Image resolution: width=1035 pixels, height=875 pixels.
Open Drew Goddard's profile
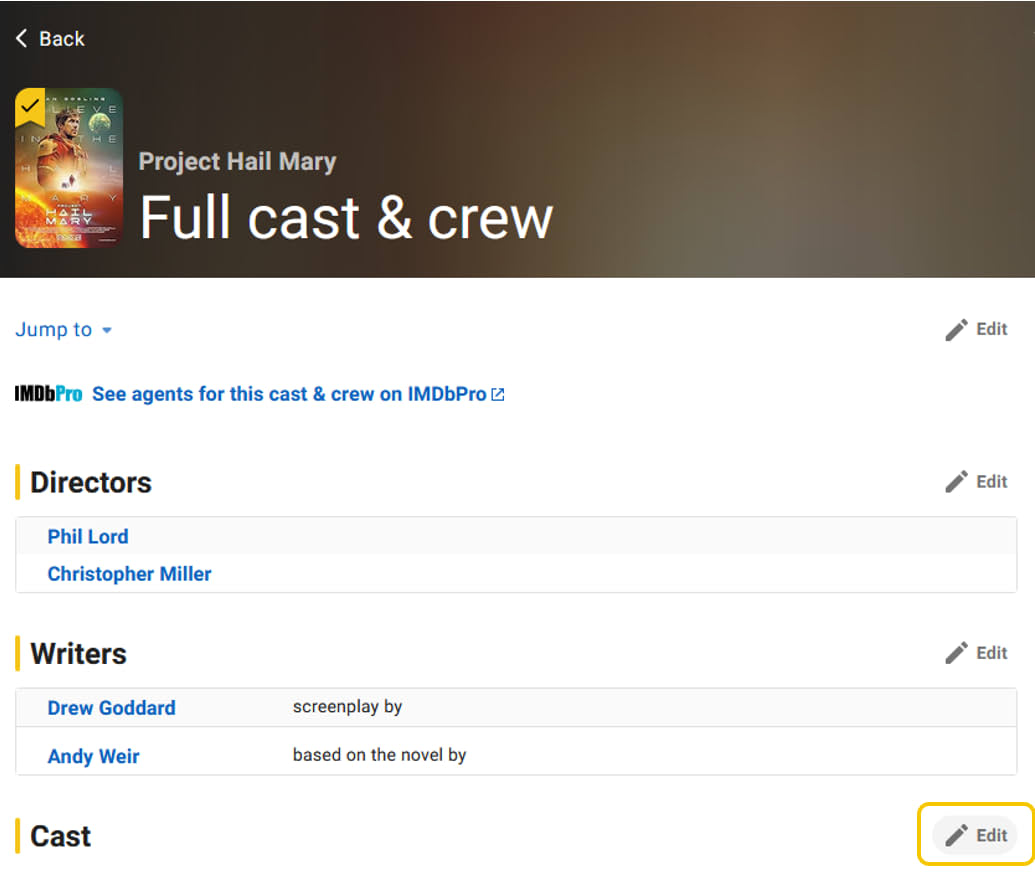(111, 708)
